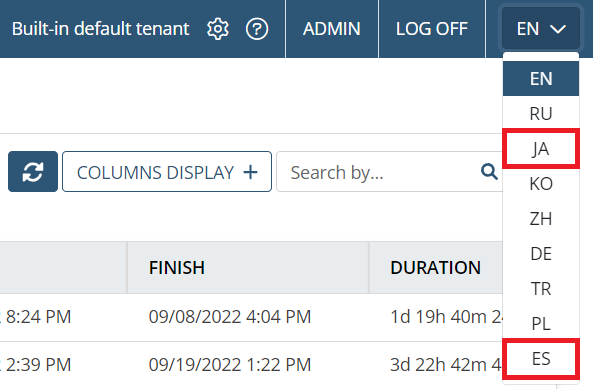Image resolution: width=593 pixels, height=389 pixels.
Task: Click LOG OFF
Action: coord(432,29)
